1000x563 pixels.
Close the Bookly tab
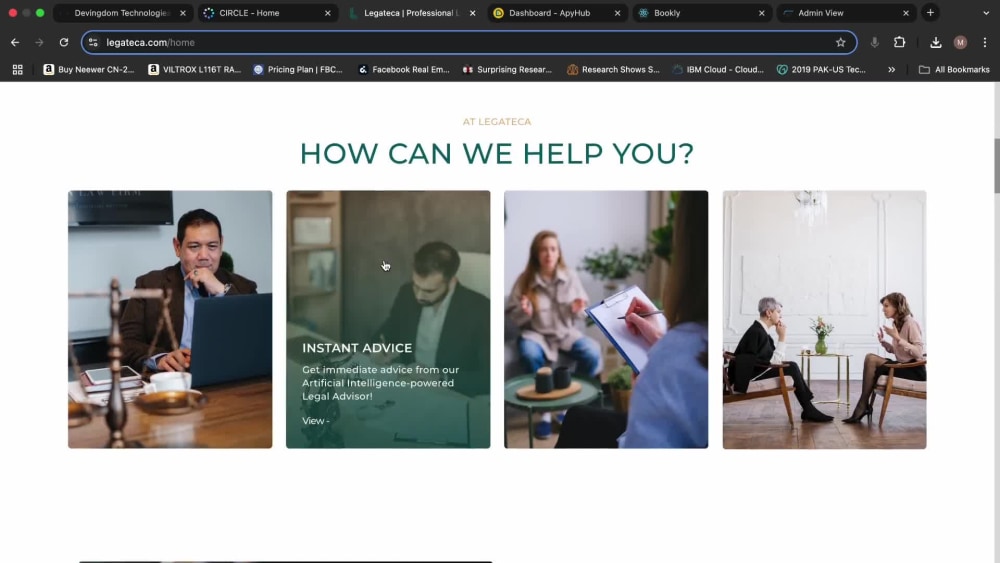point(761,13)
